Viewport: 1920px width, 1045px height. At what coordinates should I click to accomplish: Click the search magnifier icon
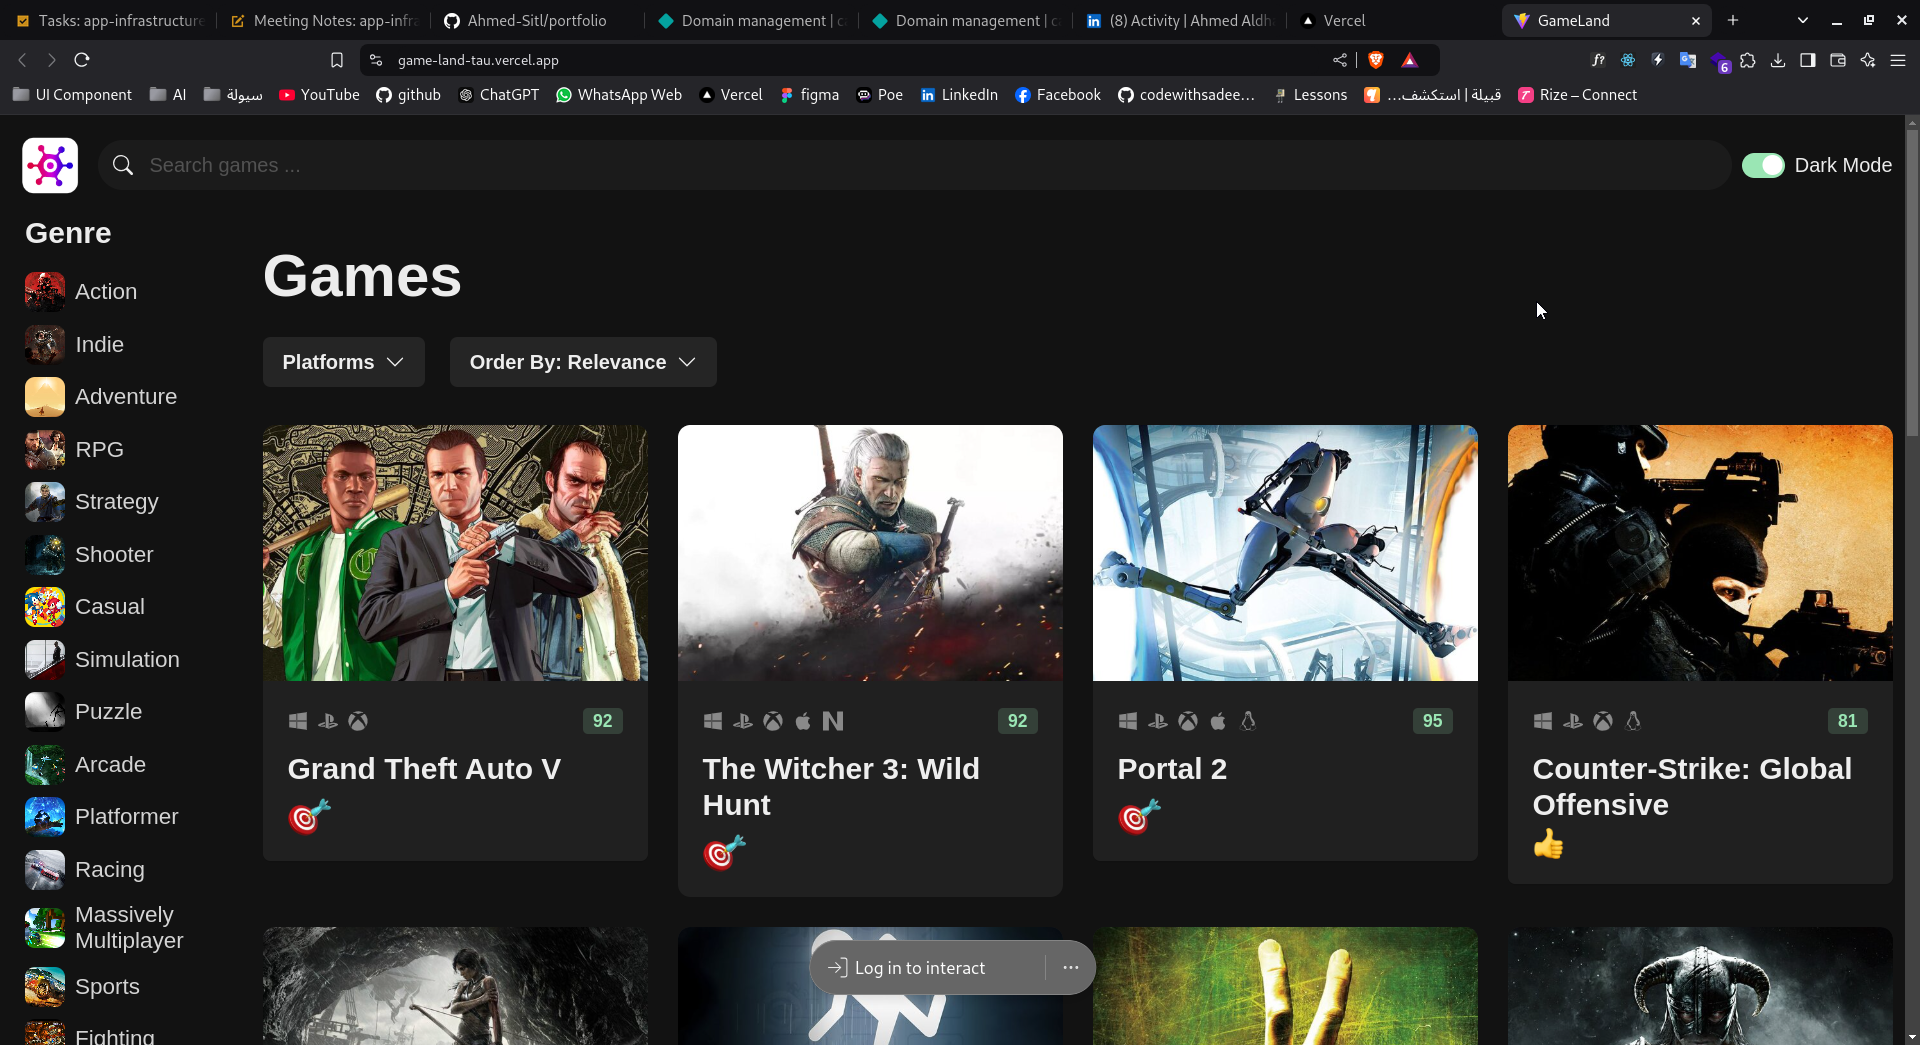tap(123, 165)
